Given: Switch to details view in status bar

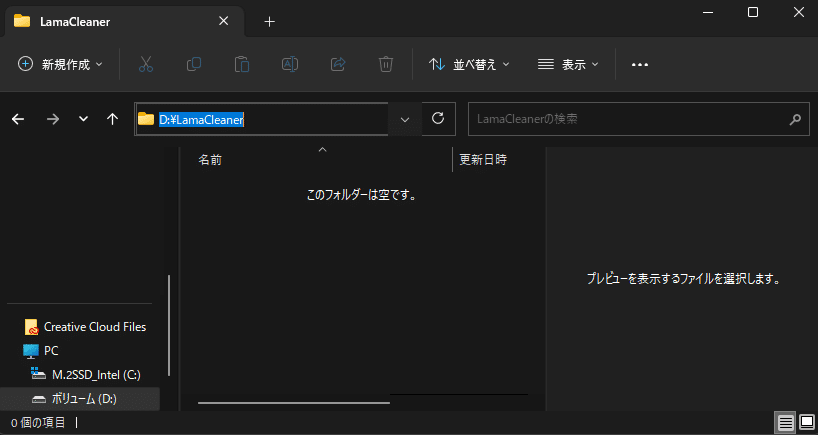Looking at the screenshot, I should (786, 422).
